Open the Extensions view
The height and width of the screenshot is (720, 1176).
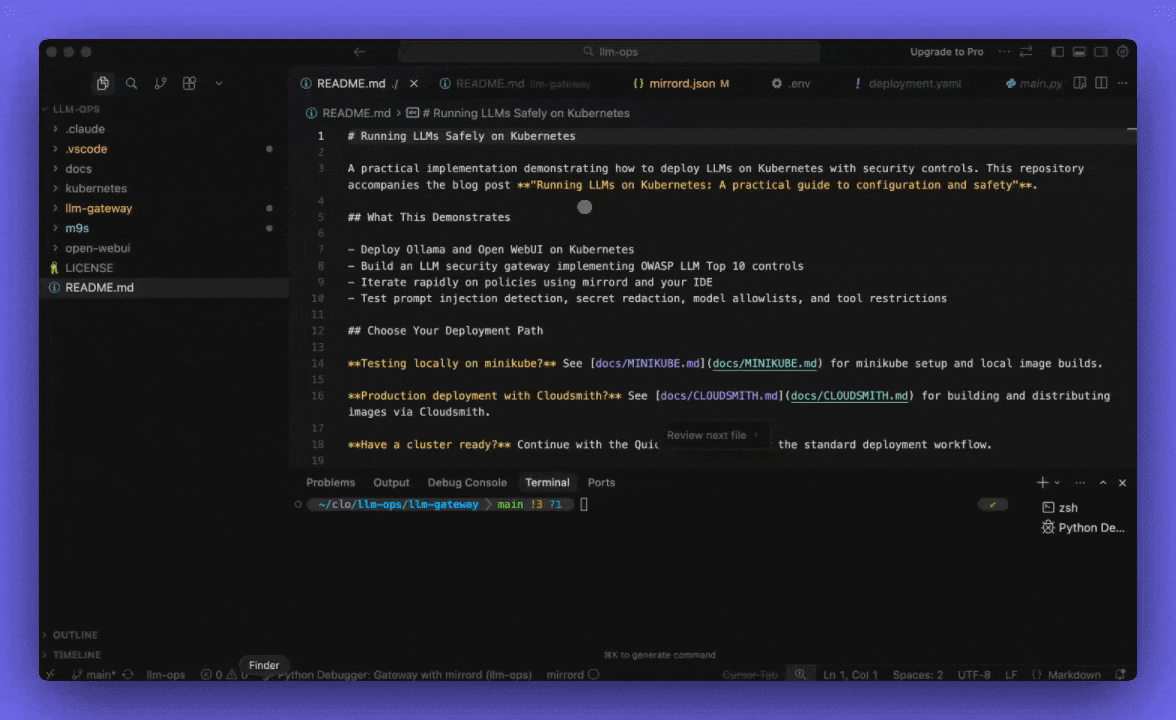(x=188, y=84)
